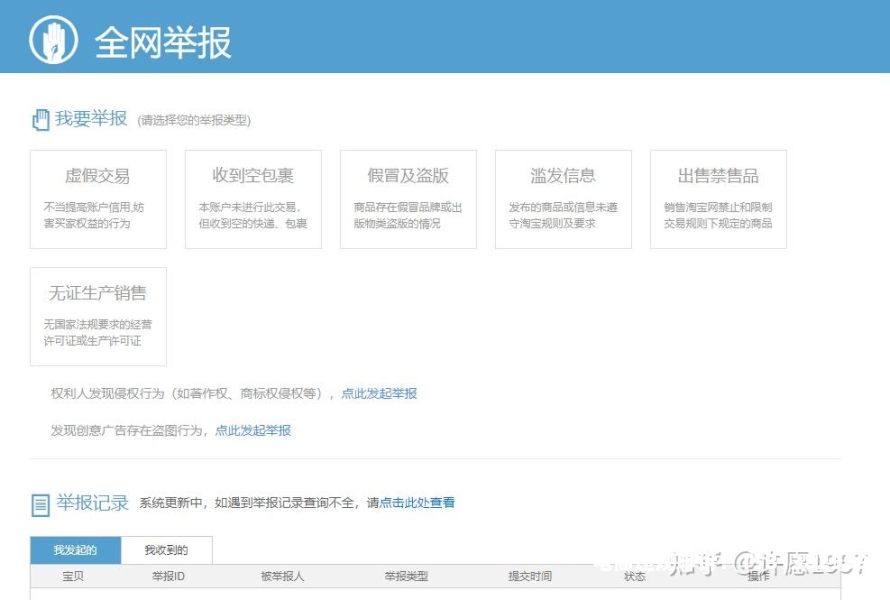This screenshot has width=890, height=600.
Task: Click 点此发起举报 link for creative ad theft
Action: coord(253,431)
